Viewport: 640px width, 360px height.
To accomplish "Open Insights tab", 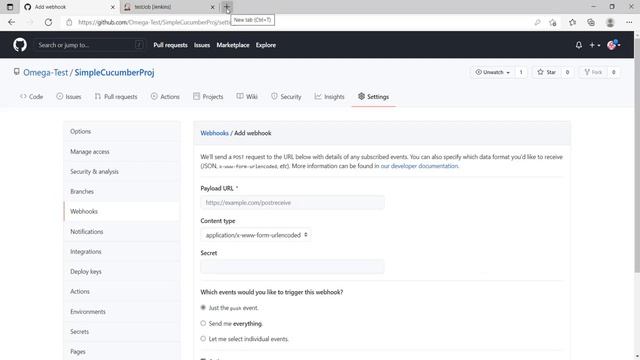I will [x=329, y=97].
